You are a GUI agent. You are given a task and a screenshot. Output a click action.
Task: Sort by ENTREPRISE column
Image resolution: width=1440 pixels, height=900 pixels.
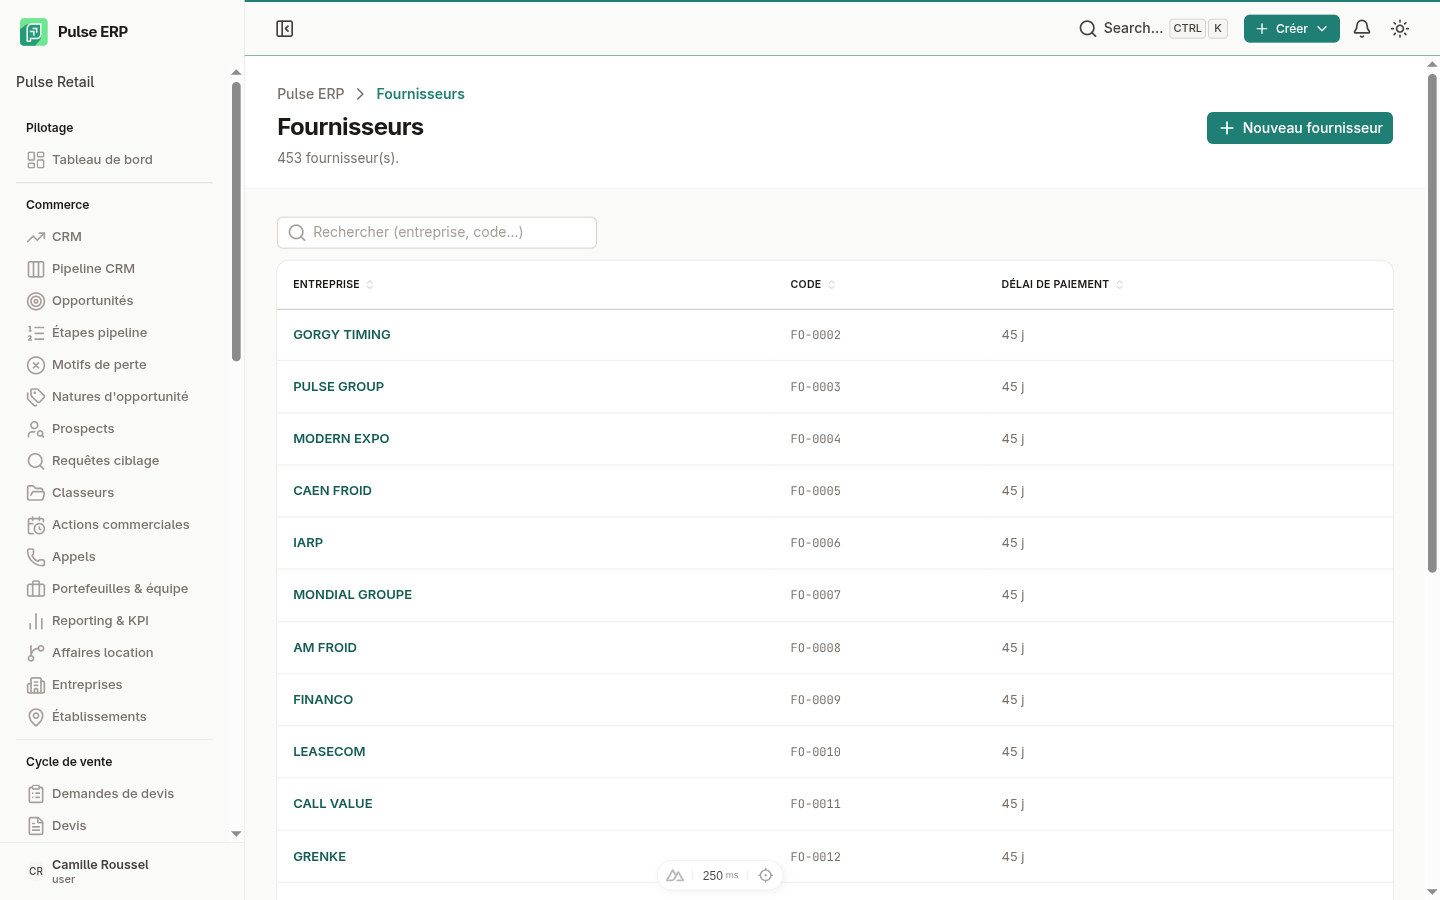[333, 285]
